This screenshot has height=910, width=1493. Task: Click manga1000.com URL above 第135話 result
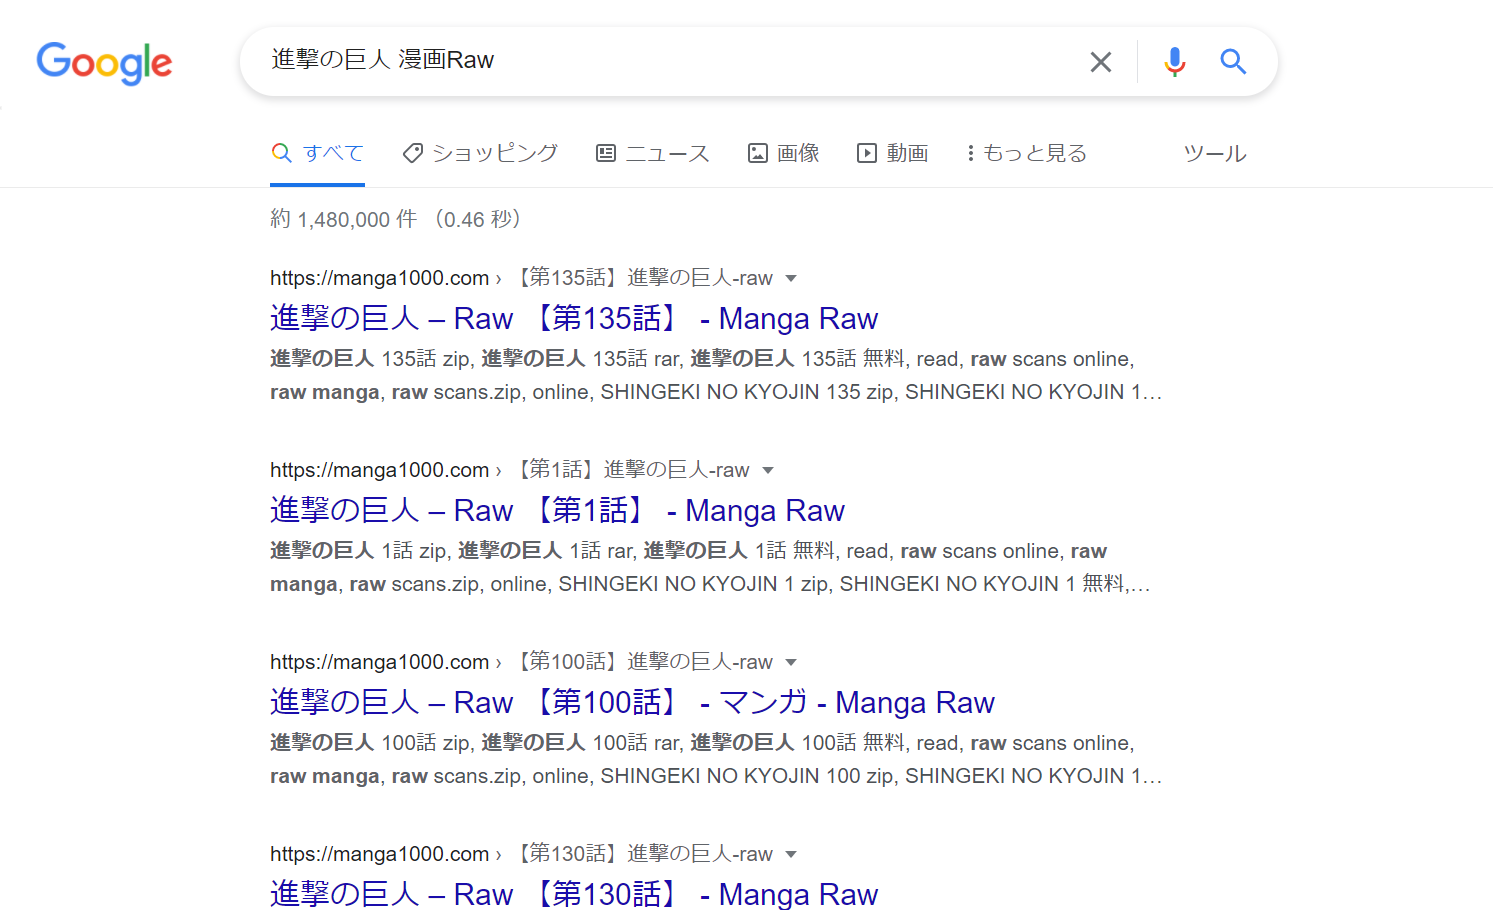point(379,278)
